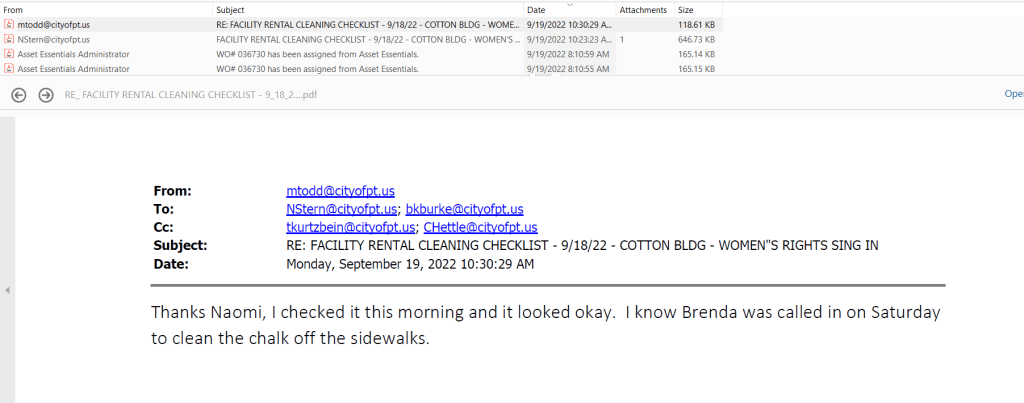1024x403 pixels.
Task: Sort by the Attachments column header
Action: coord(642,9)
